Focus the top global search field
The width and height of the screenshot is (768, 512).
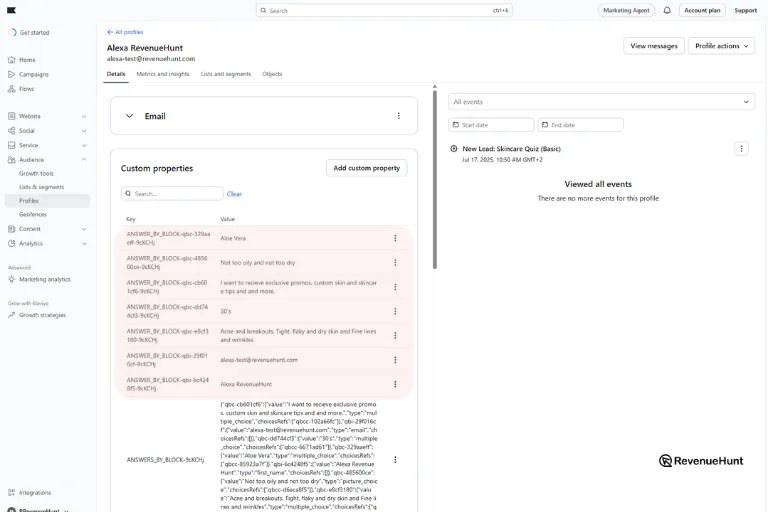pyautogui.click(x=384, y=10)
